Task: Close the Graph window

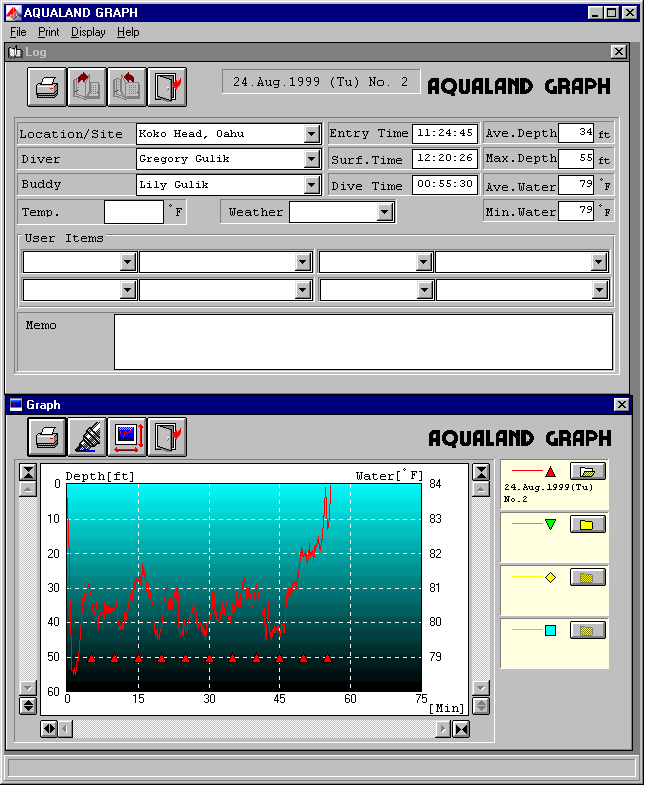Action: [621, 404]
